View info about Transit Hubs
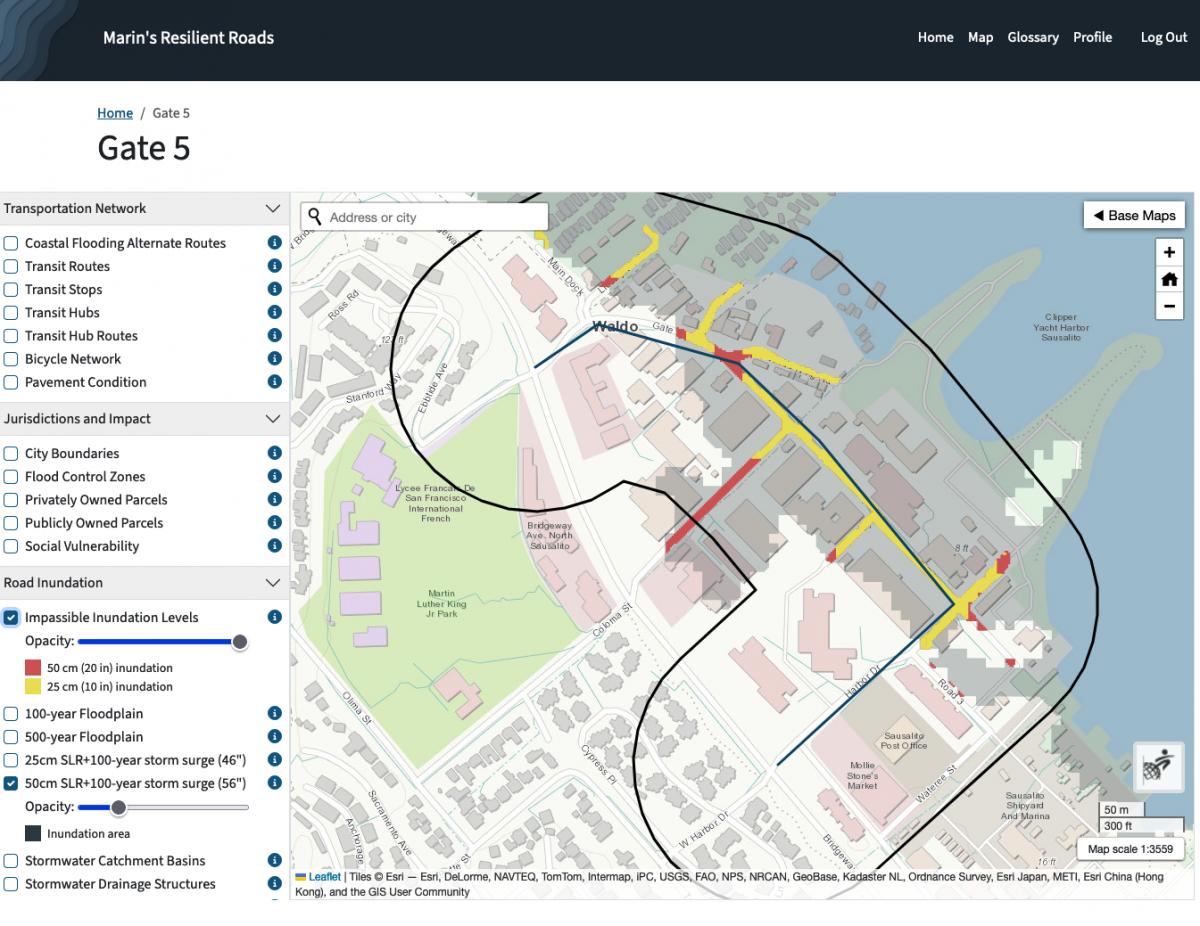The height and width of the screenshot is (926, 1200). (x=274, y=312)
